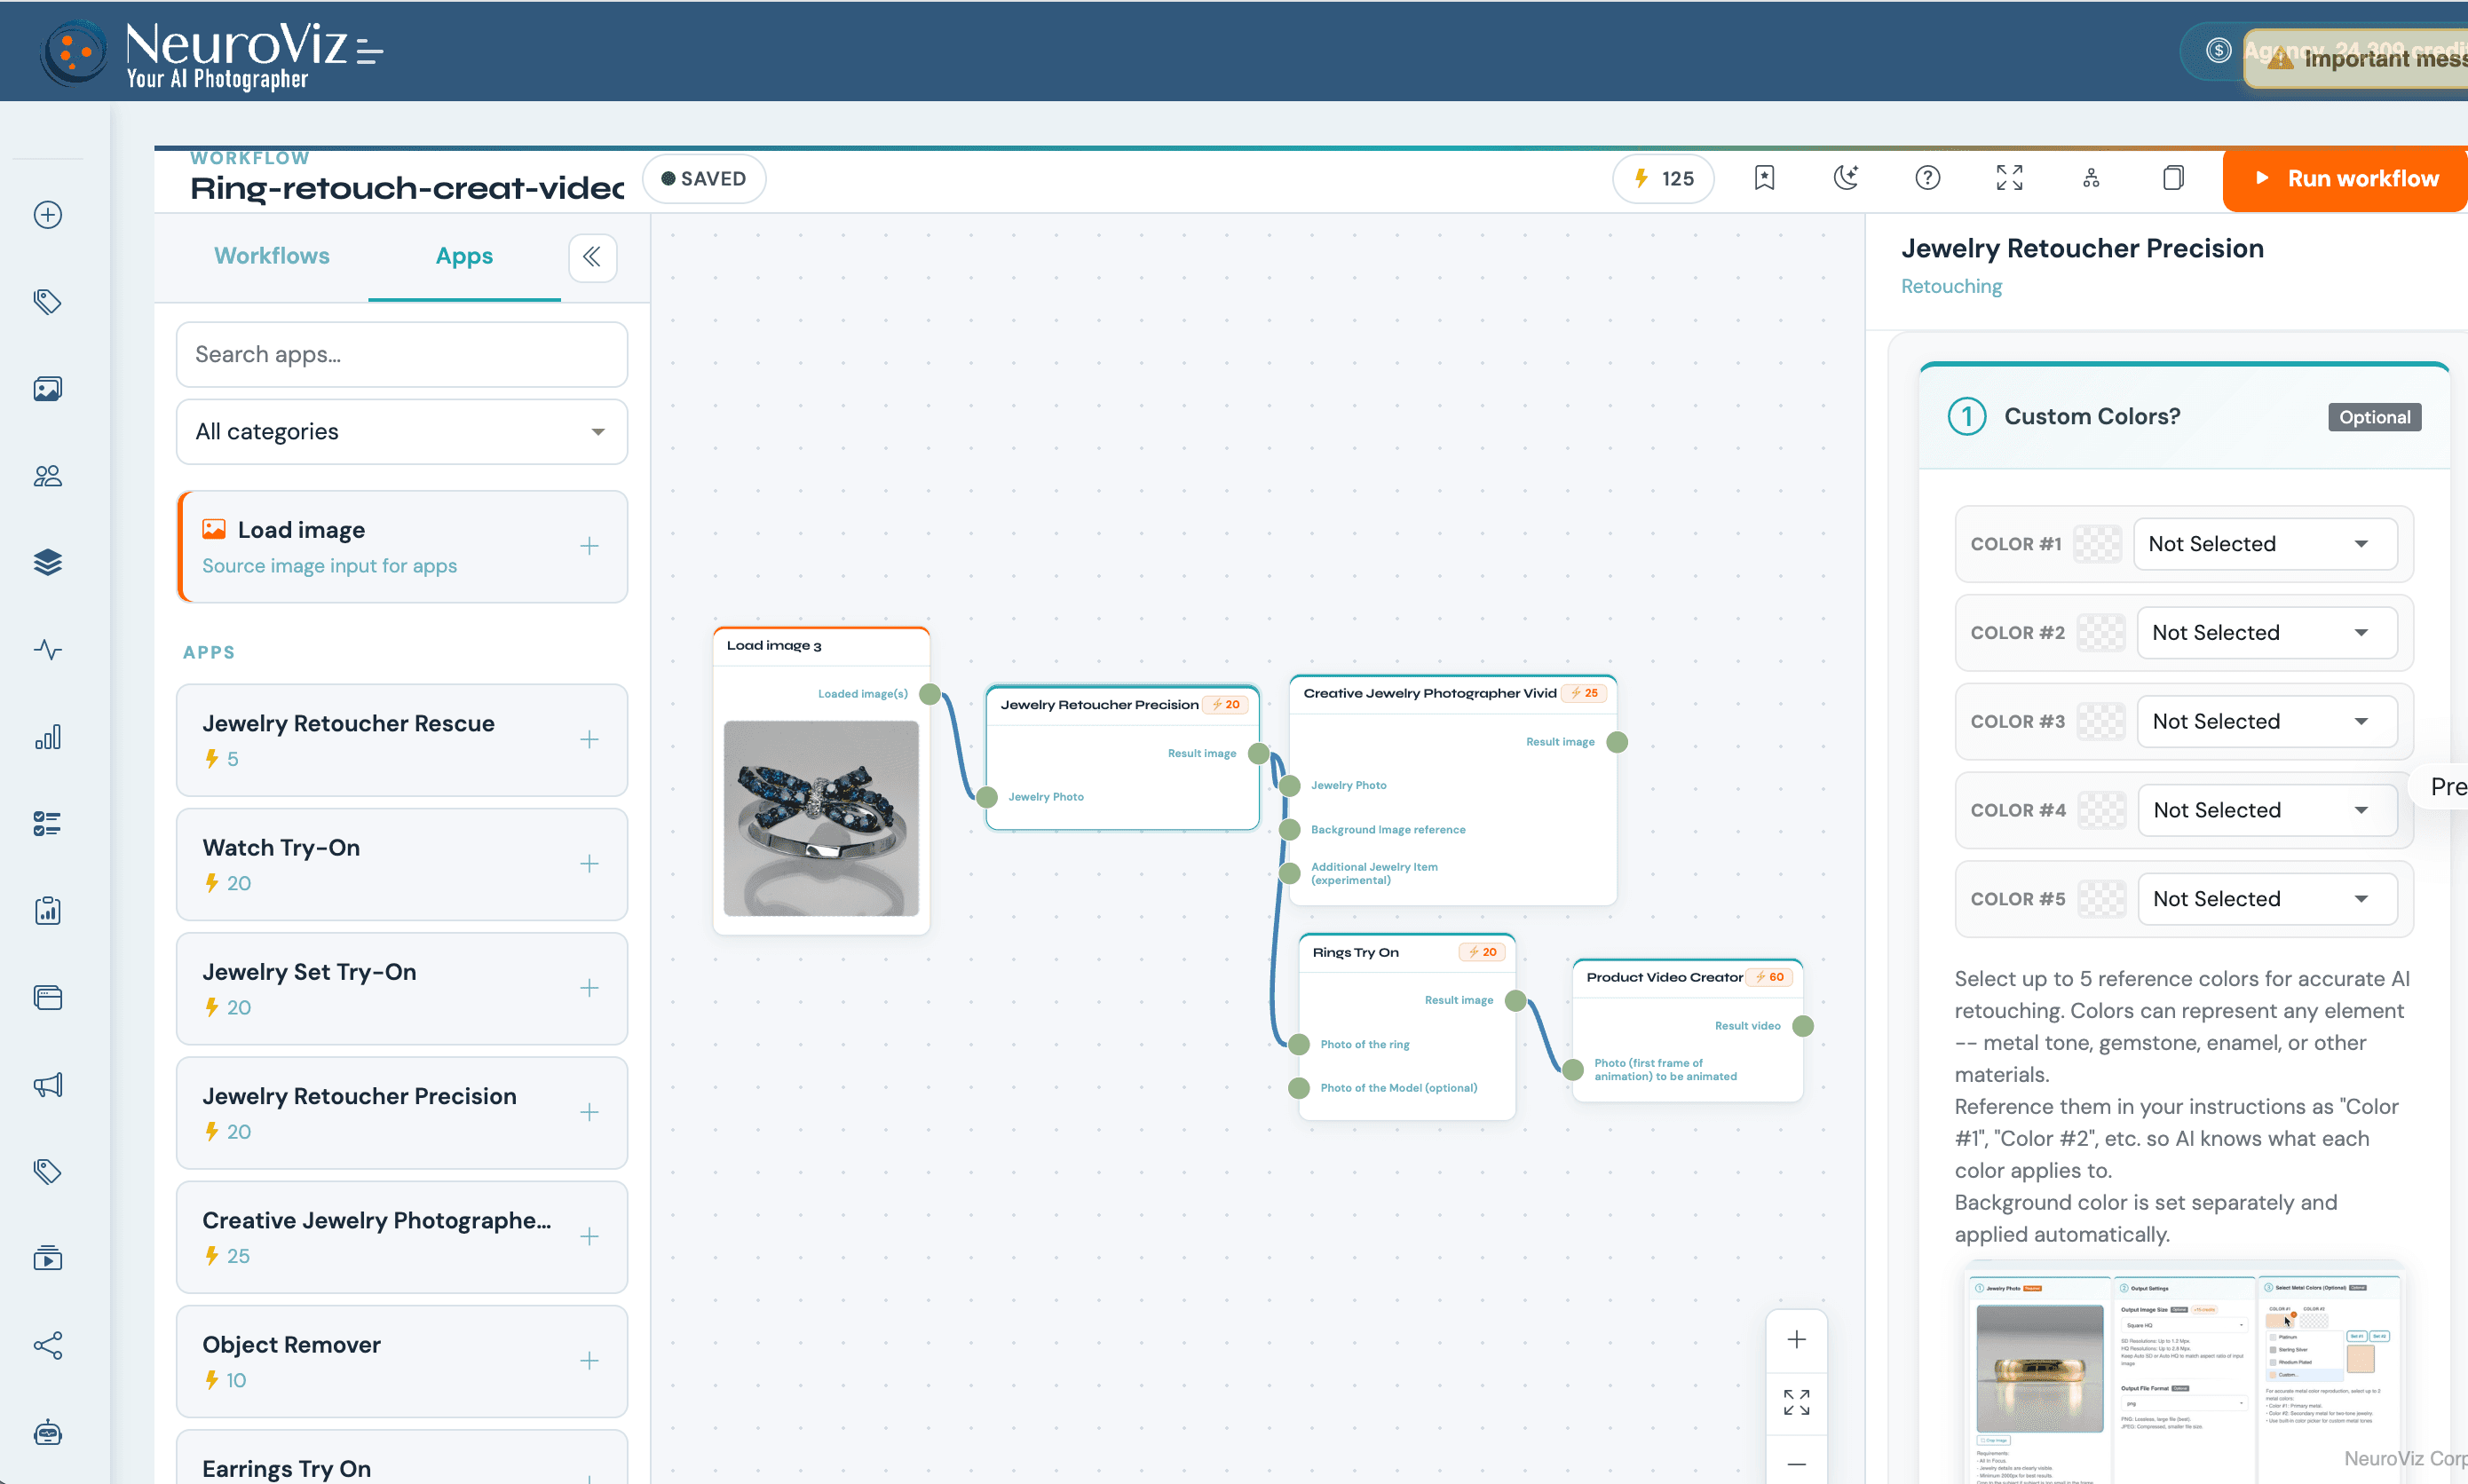Select the Jewelry Retoucher Precision node title on canvas
2468x1484 pixels.
pos(1099,705)
